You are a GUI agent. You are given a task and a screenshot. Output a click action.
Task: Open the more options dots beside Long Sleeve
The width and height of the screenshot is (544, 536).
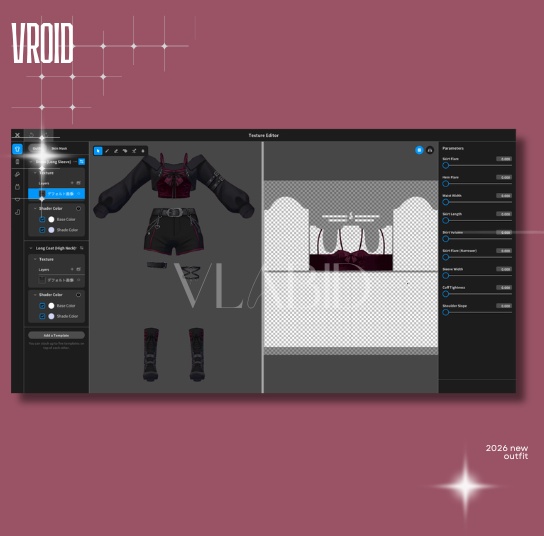tap(75, 162)
